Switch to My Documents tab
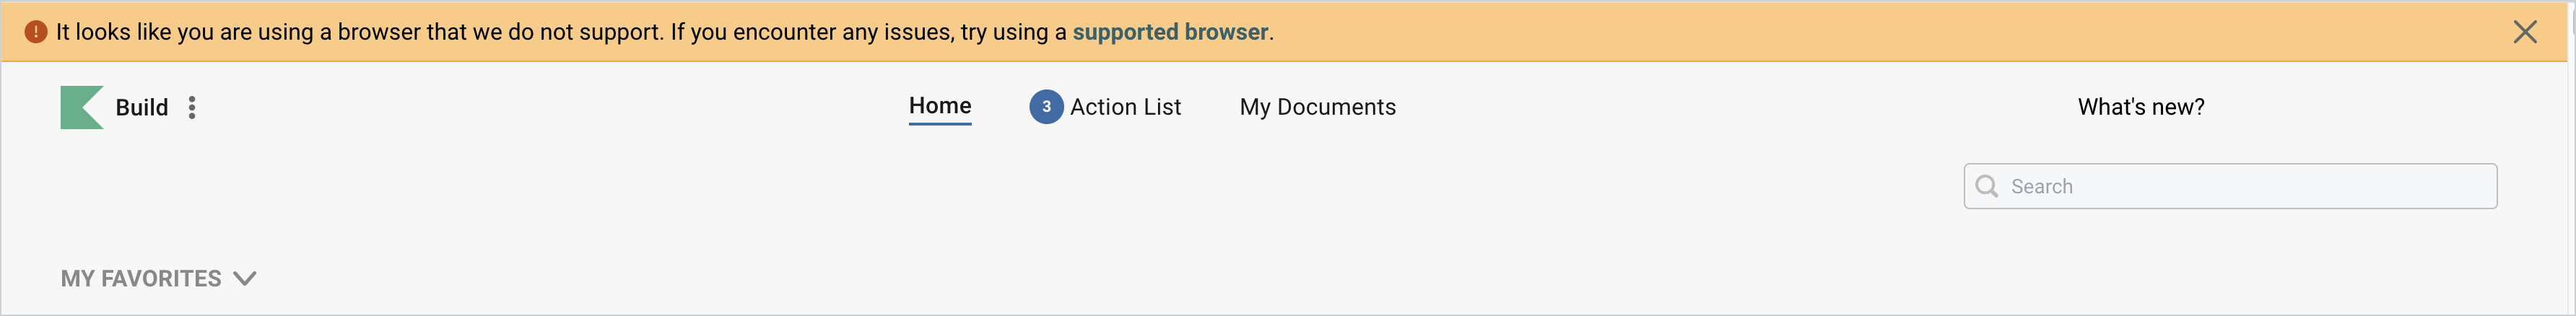This screenshot has height=316, width=2576. coord(1317,107)
